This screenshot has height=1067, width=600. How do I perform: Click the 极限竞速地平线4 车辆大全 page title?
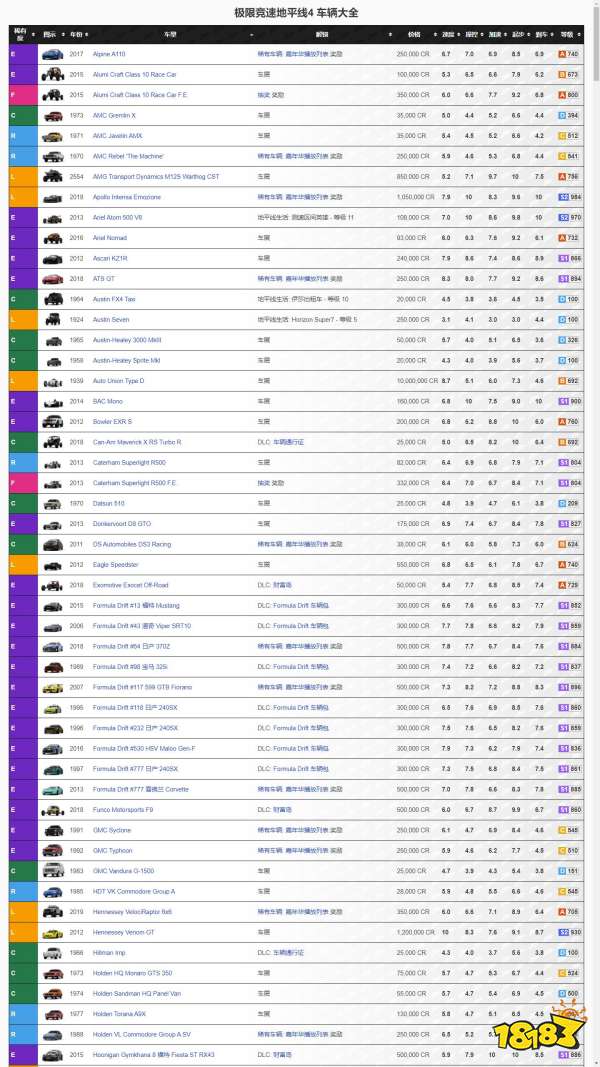click(x=296, y=12)
